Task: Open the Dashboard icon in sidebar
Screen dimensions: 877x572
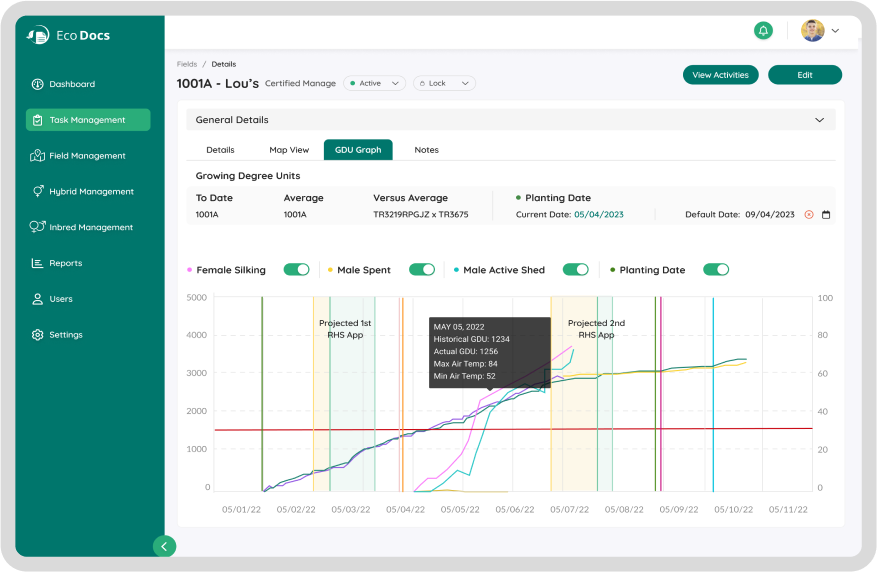Action: [37, 84]
